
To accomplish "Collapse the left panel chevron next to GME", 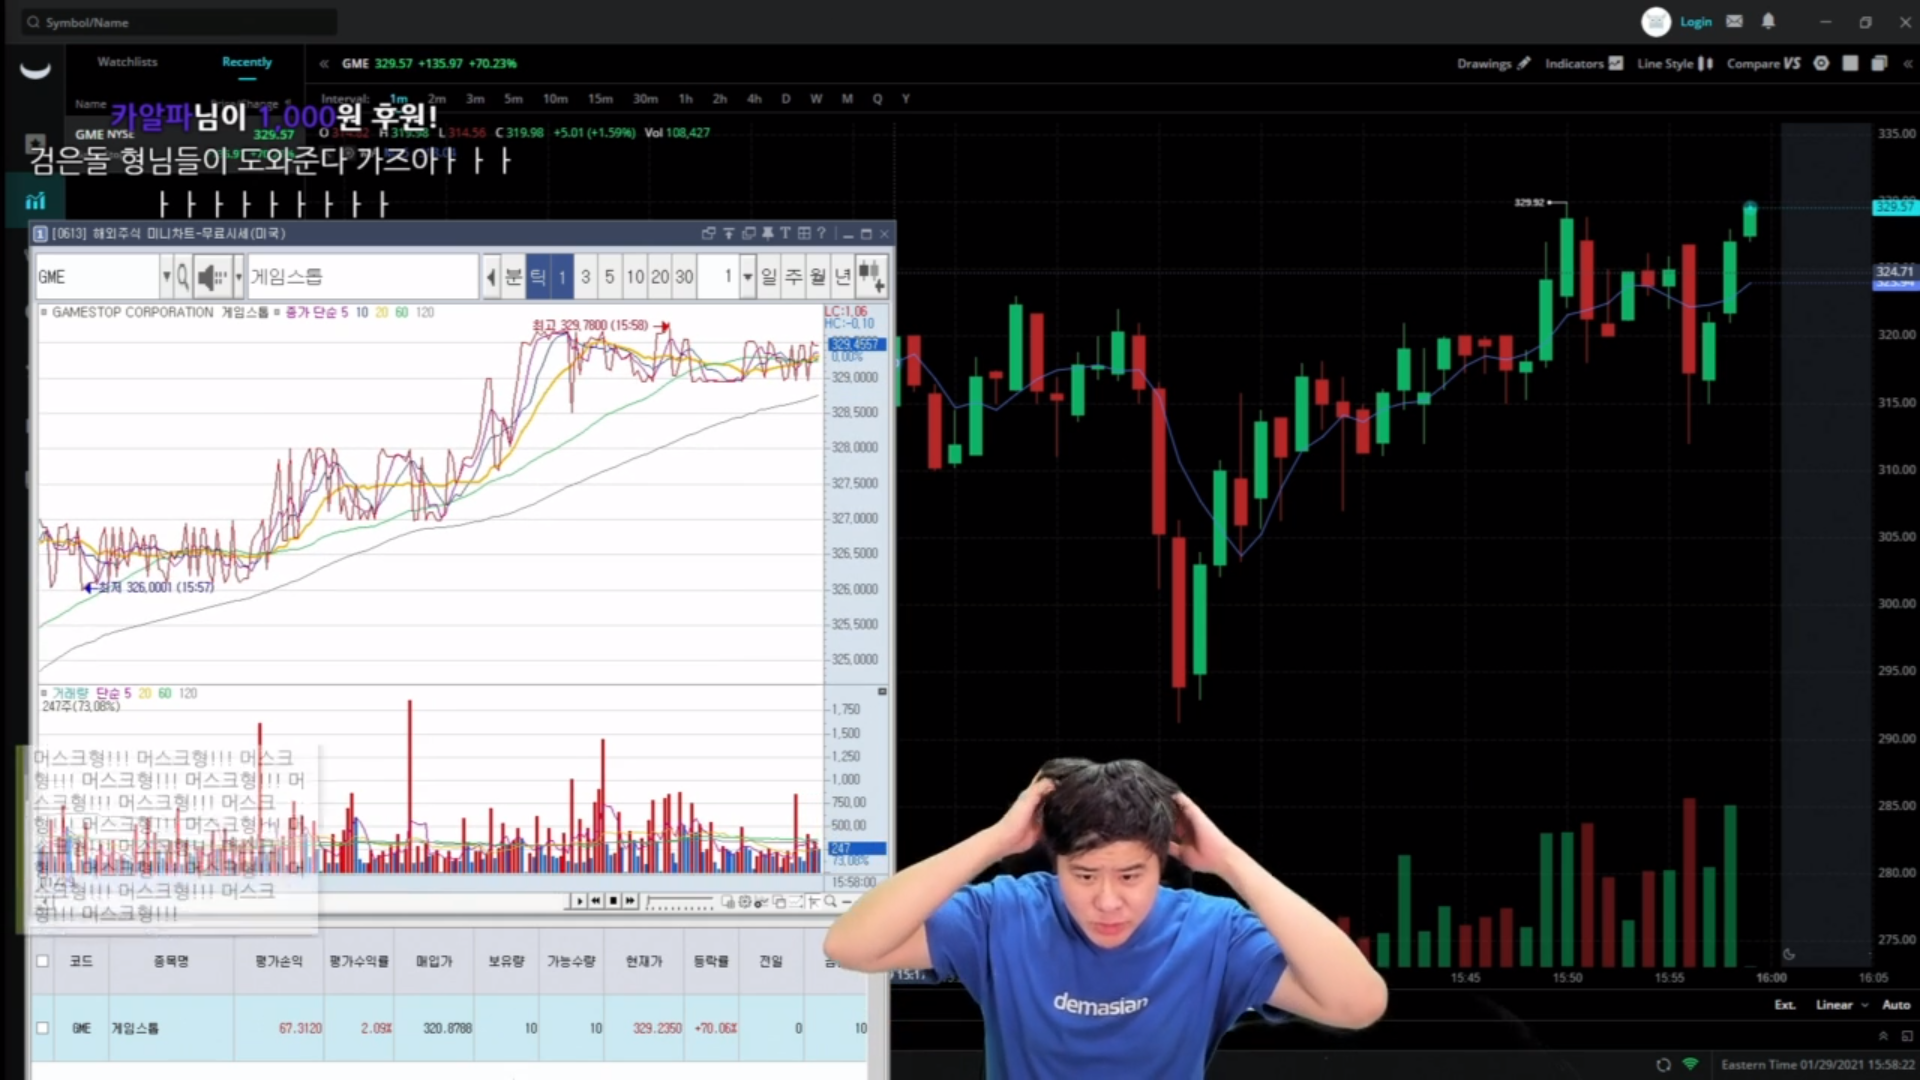I will (324, 63).
